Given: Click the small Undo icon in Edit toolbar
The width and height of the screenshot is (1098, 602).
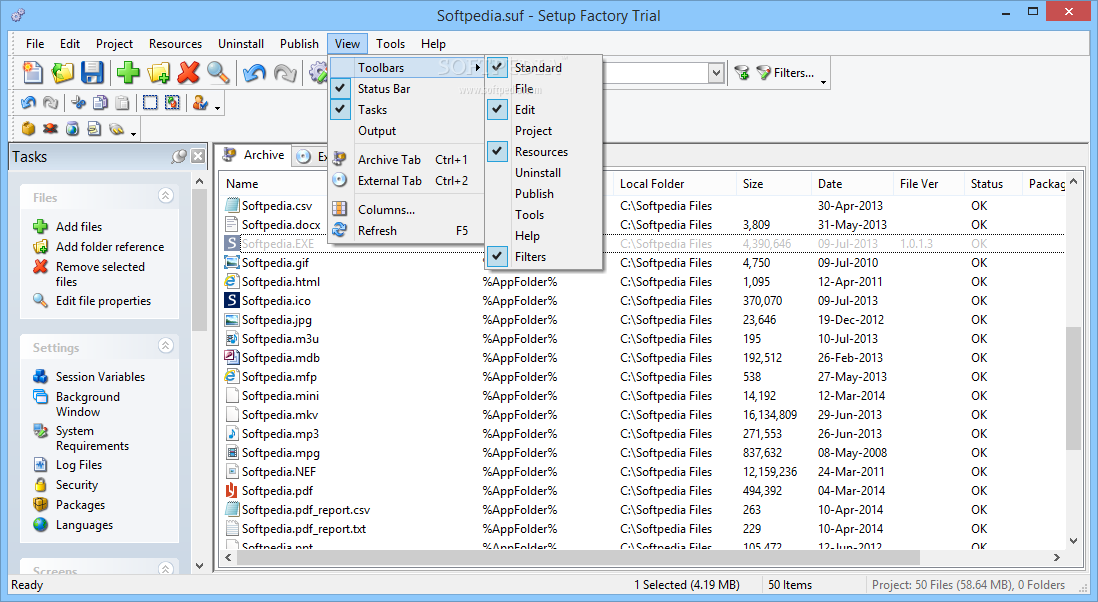Looking at the screenshot, I should [x=28, y=103].
